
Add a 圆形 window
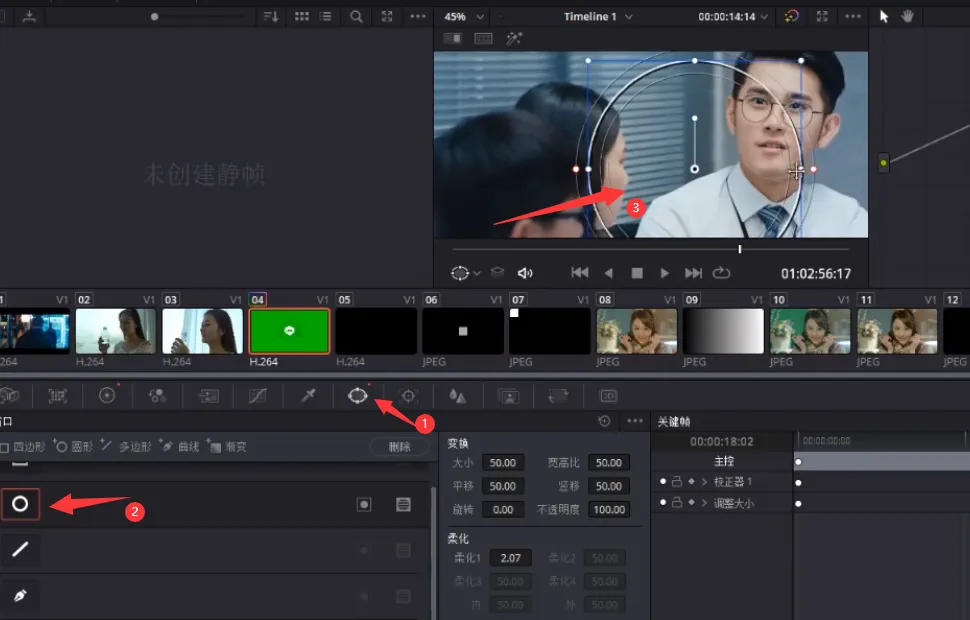click(73, 446)
